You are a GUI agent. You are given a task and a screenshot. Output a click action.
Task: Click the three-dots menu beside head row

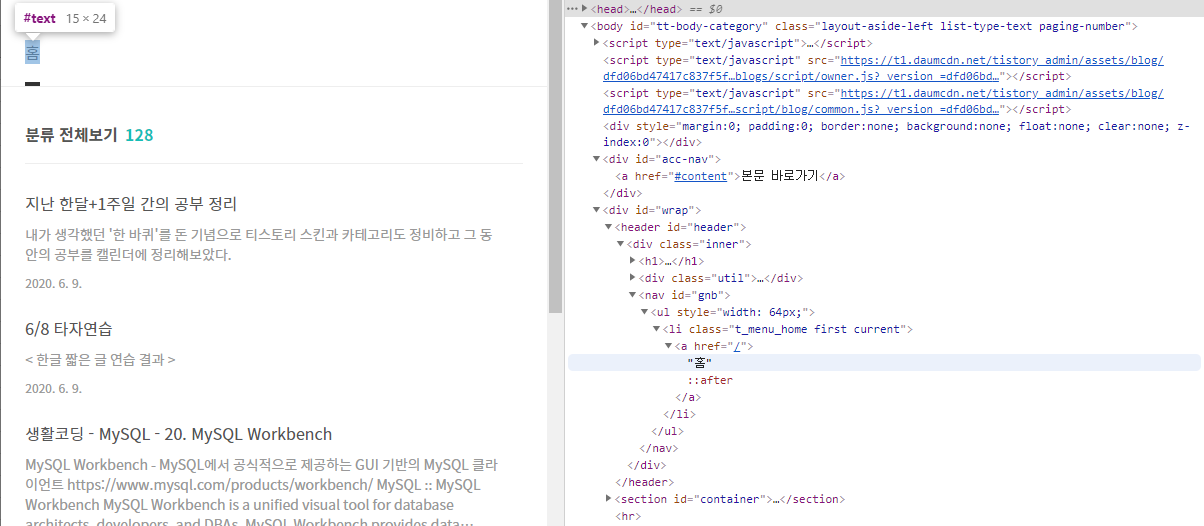571,9
